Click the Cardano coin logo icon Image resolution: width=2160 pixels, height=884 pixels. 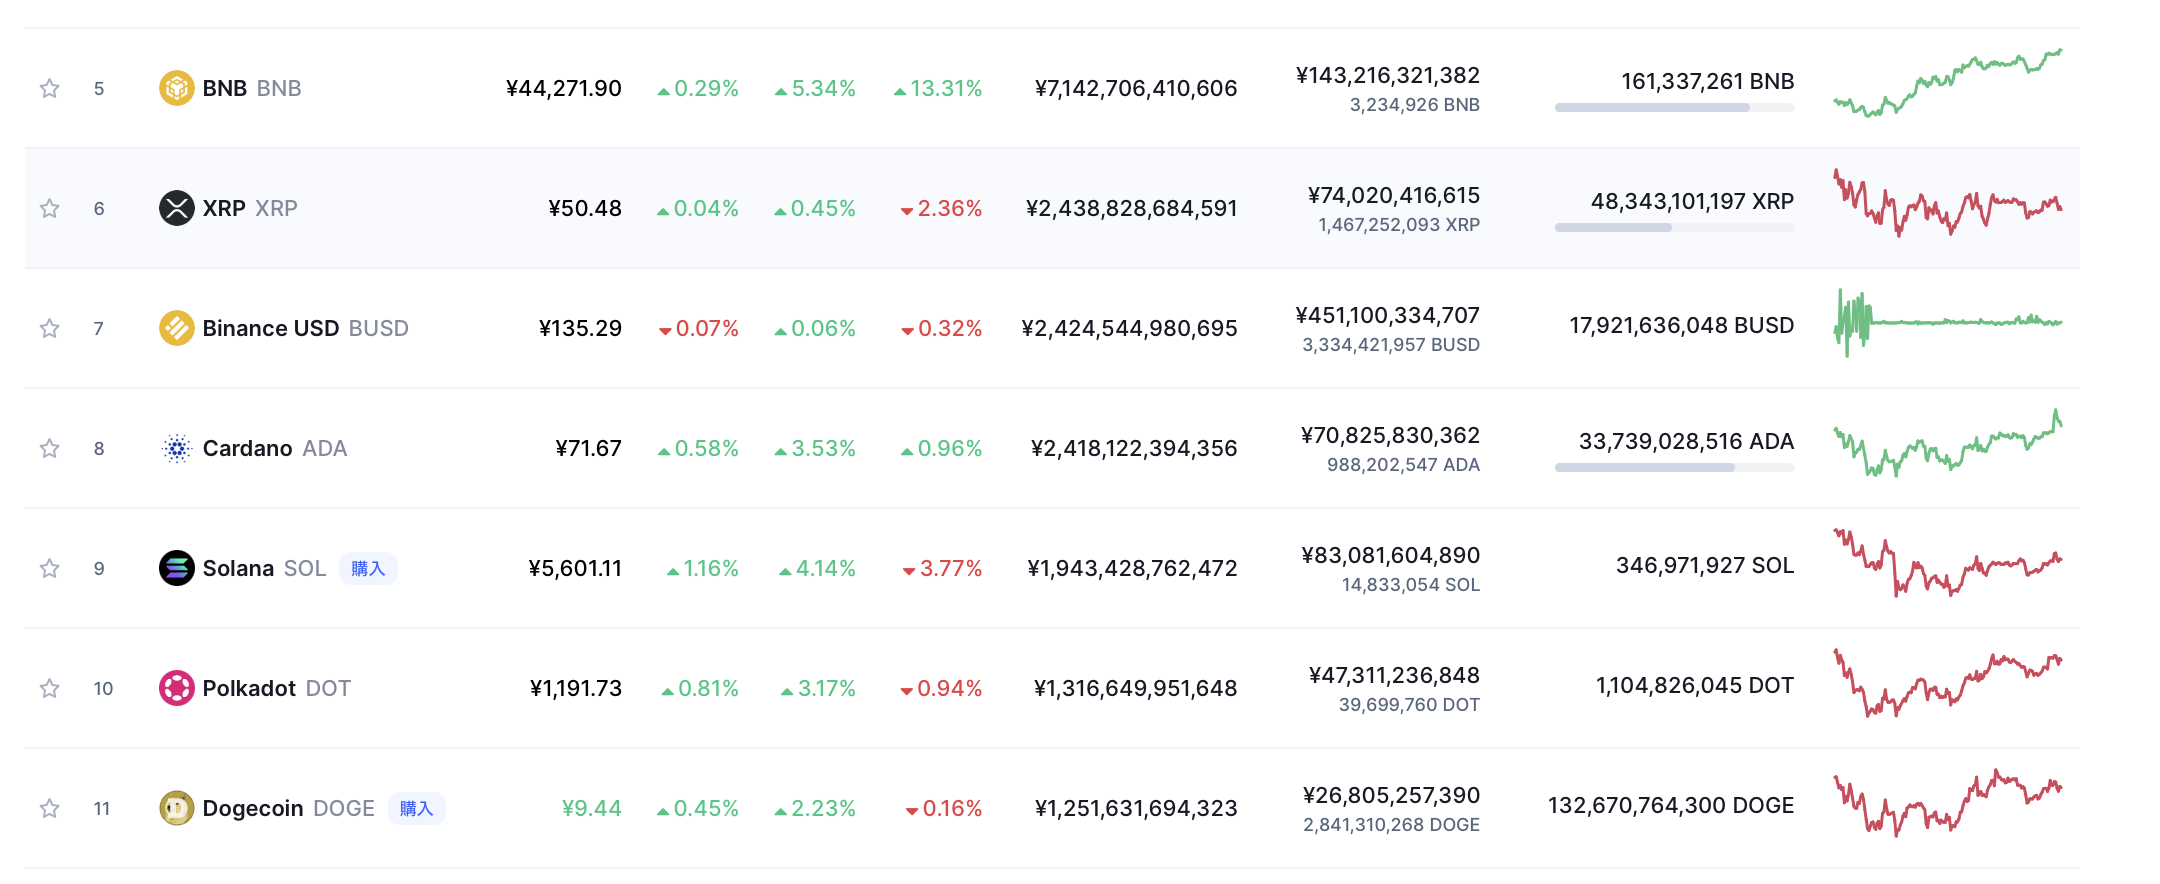pos(176,448)
